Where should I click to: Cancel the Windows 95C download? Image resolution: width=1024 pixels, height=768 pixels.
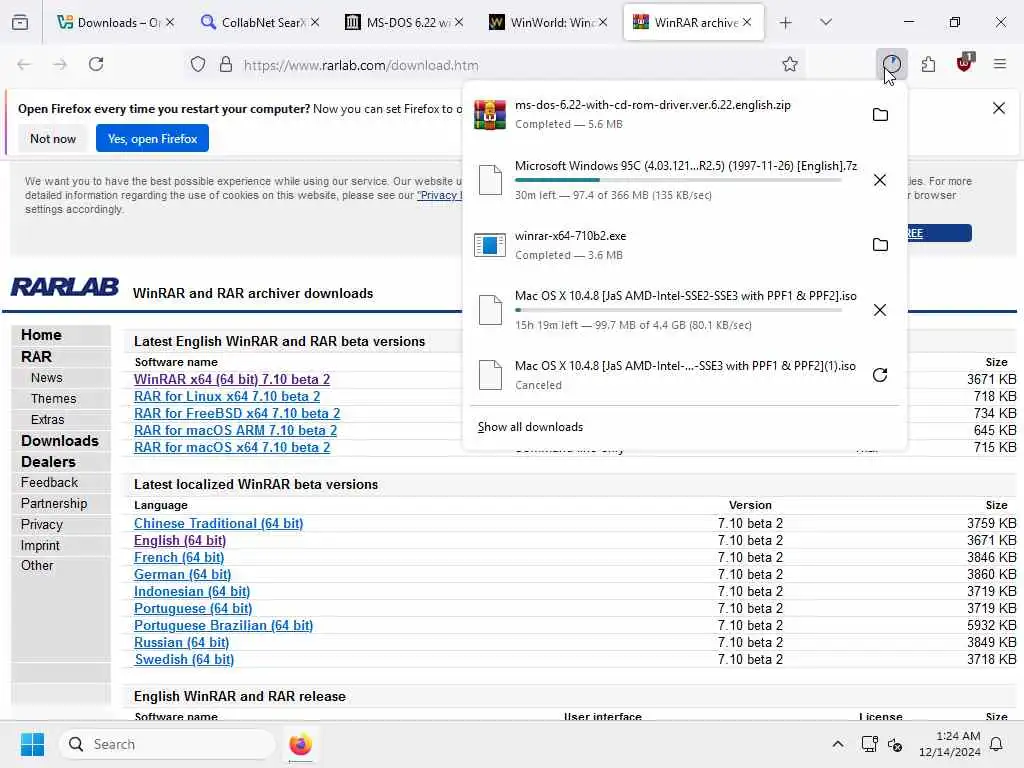pos(880,180)
